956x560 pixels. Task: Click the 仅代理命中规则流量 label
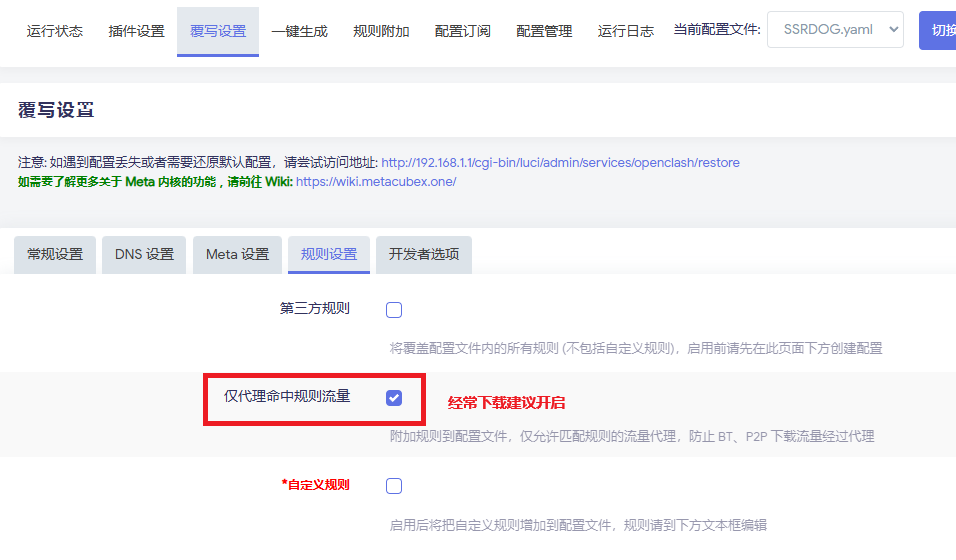tap(287, 397)
